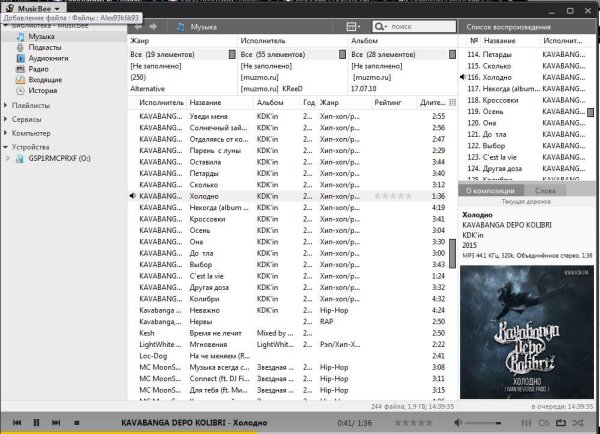
Task: Click the Подкасты microphone icon
Action: coord(20,47)
